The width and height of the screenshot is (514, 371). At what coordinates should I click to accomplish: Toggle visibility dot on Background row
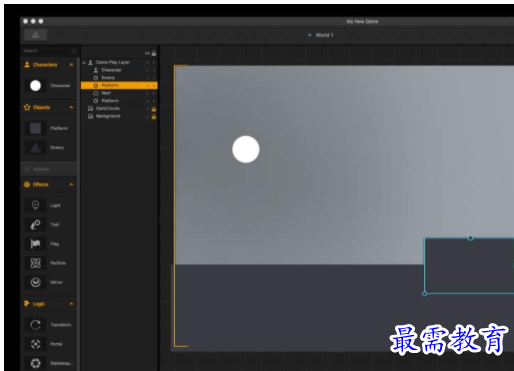(x=147, y=116)
